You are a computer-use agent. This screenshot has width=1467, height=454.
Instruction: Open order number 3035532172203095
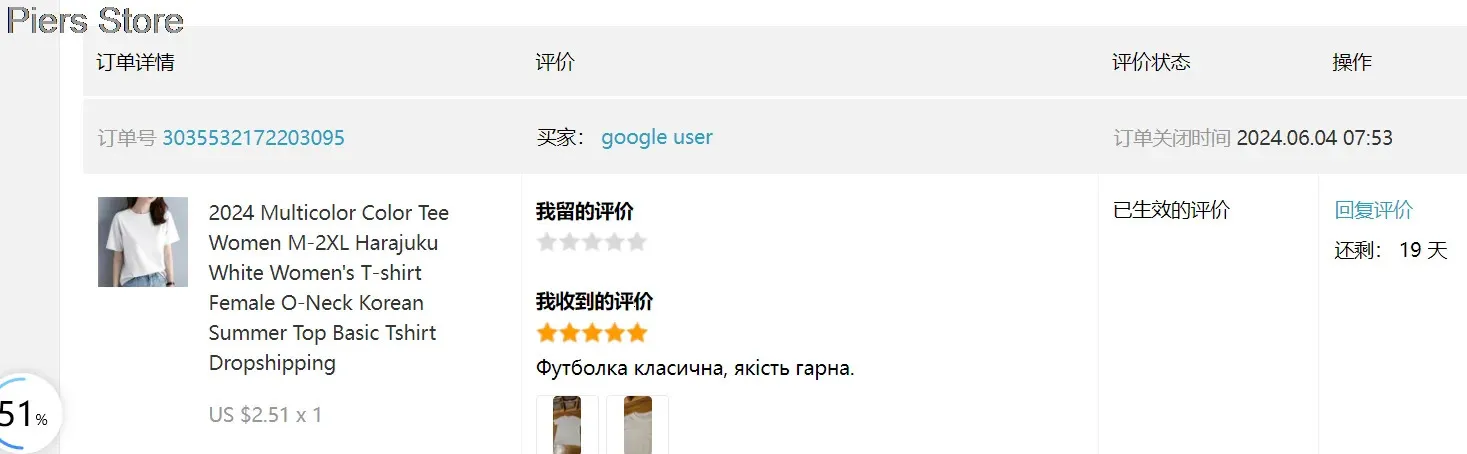pos(253,138)
